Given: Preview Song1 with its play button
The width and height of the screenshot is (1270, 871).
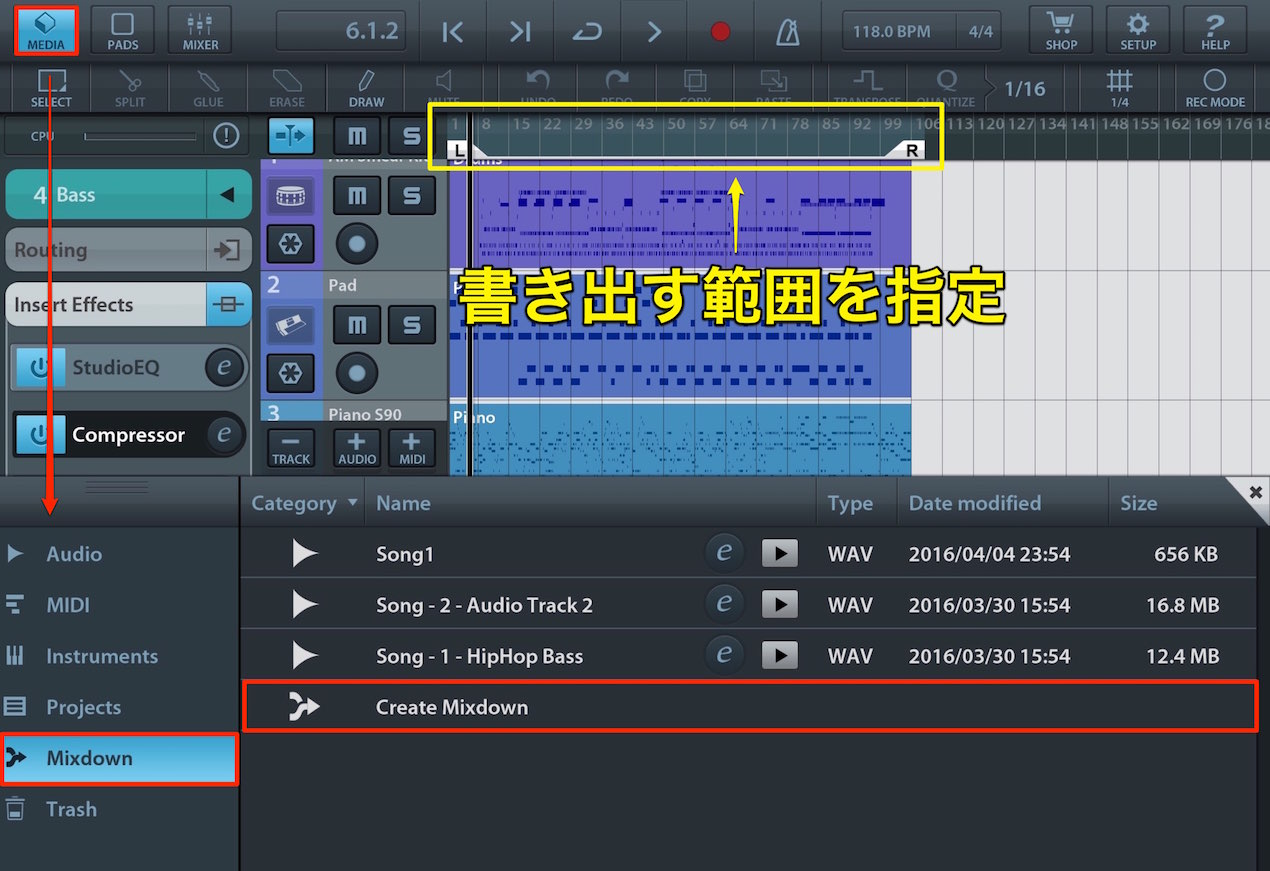Looking at the screenshot, I should pos(780,554).
